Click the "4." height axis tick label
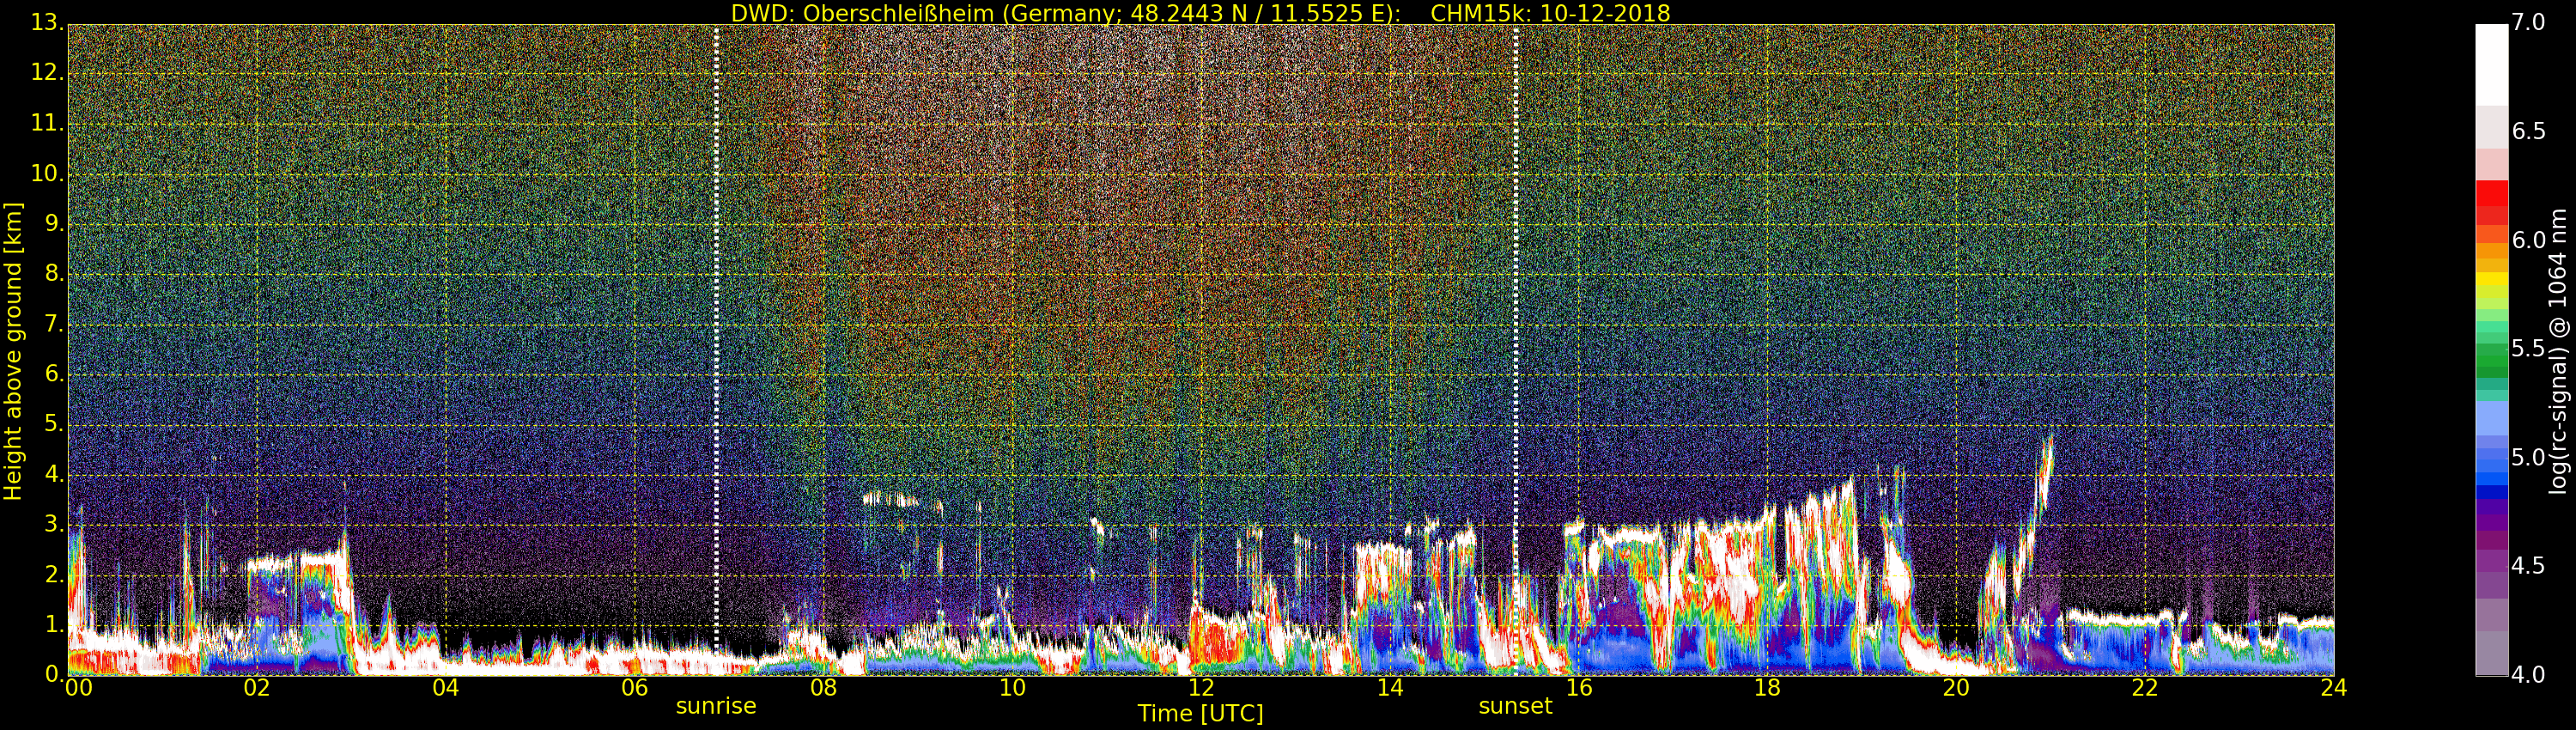The width and height of the screenshot is (2576, 730). (x=54, y=474)
